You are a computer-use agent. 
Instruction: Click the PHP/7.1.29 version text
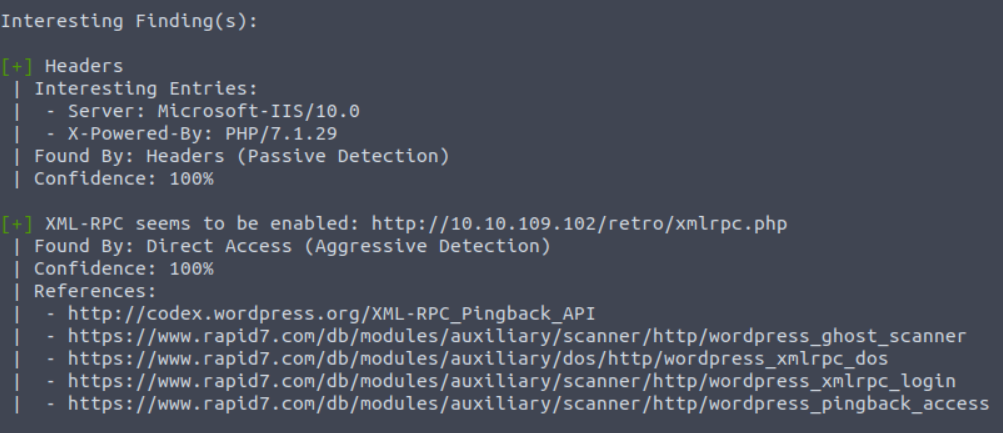tap(281, 134)
